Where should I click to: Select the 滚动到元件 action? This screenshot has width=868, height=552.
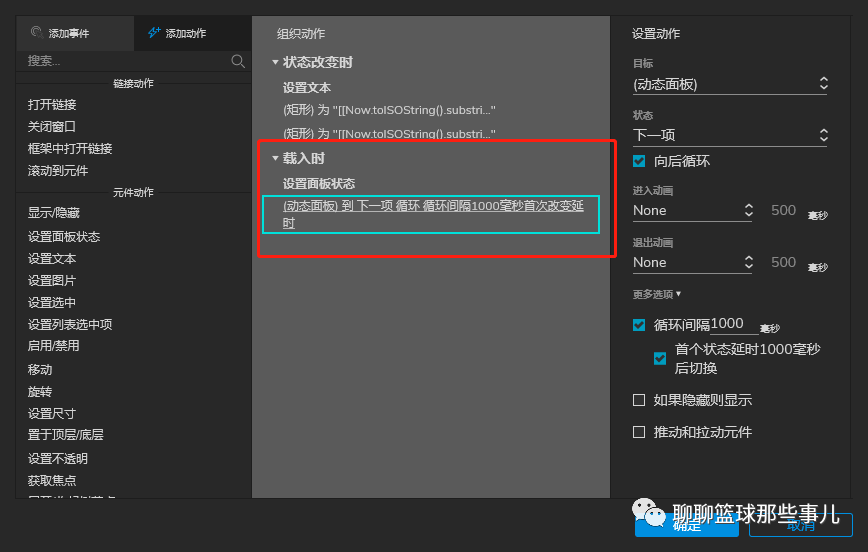58,171
